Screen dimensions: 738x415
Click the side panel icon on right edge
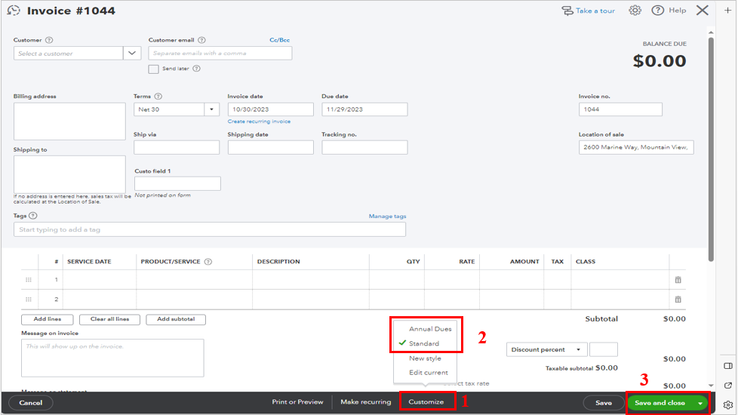pos(728,366)
